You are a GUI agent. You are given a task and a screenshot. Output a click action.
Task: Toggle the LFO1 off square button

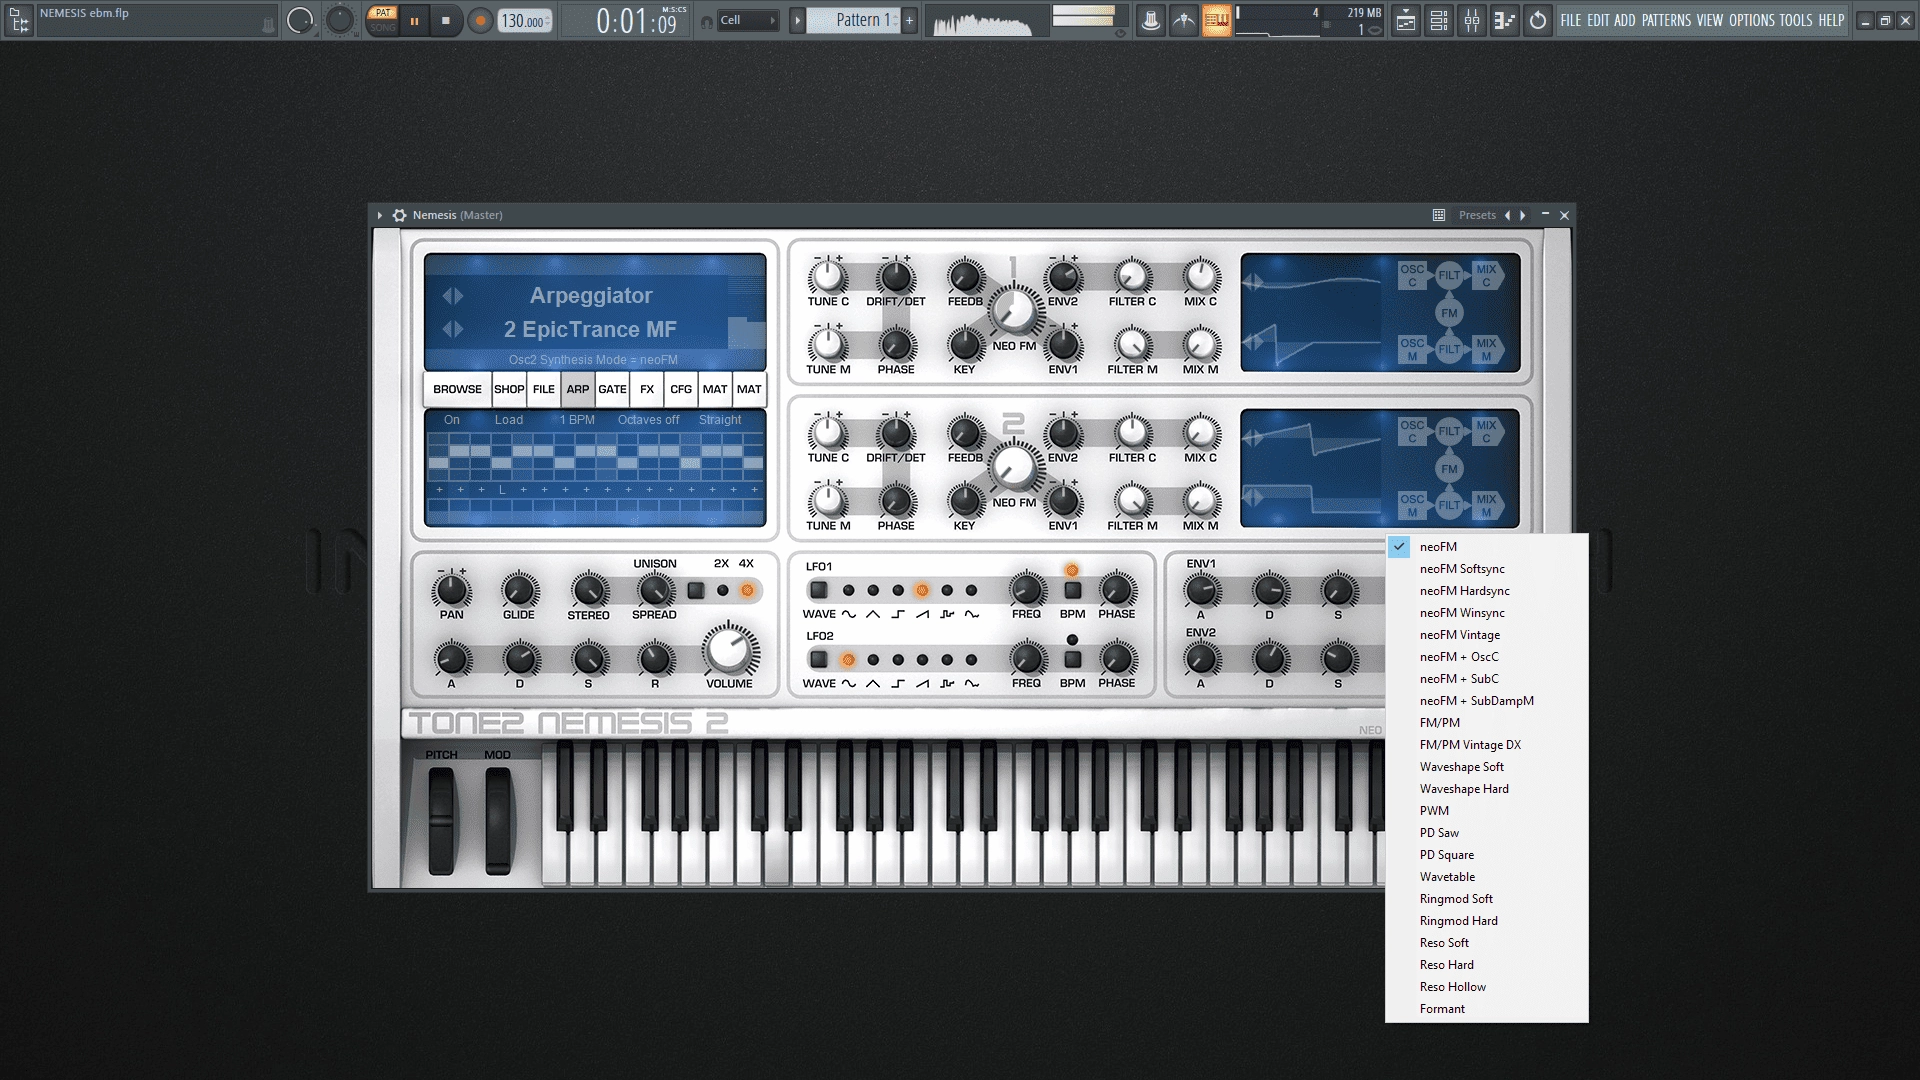point(819,590)
